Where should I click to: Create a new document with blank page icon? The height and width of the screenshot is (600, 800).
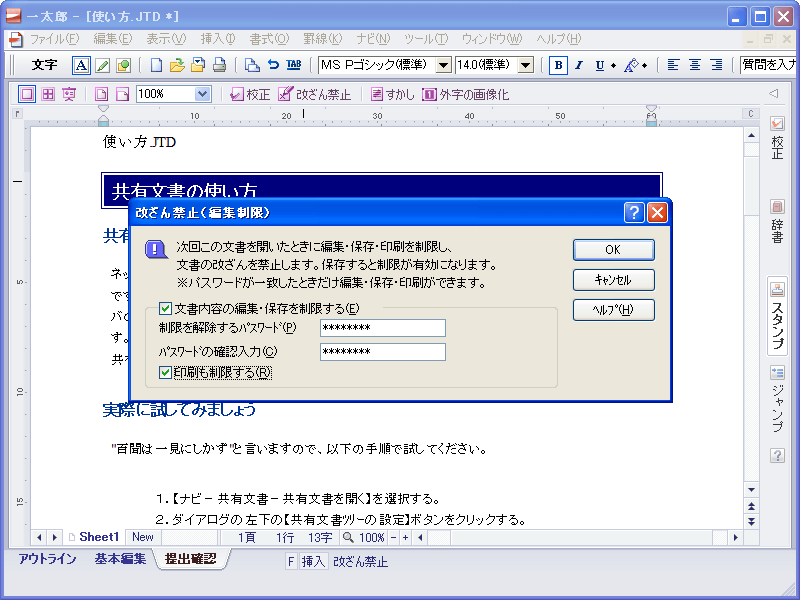(x=157, y=65)
